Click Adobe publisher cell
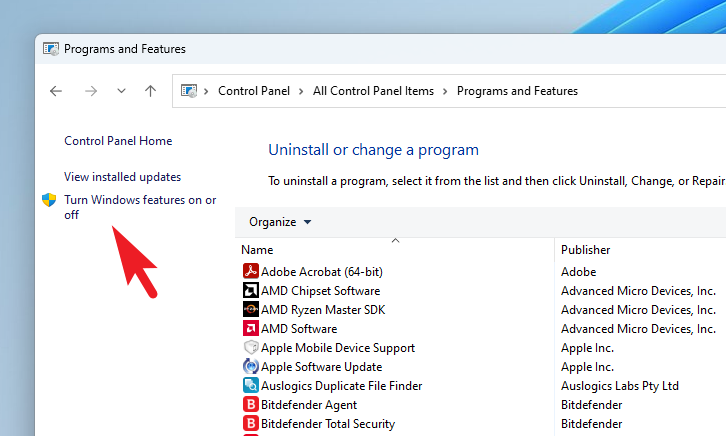 coord(578,272)
